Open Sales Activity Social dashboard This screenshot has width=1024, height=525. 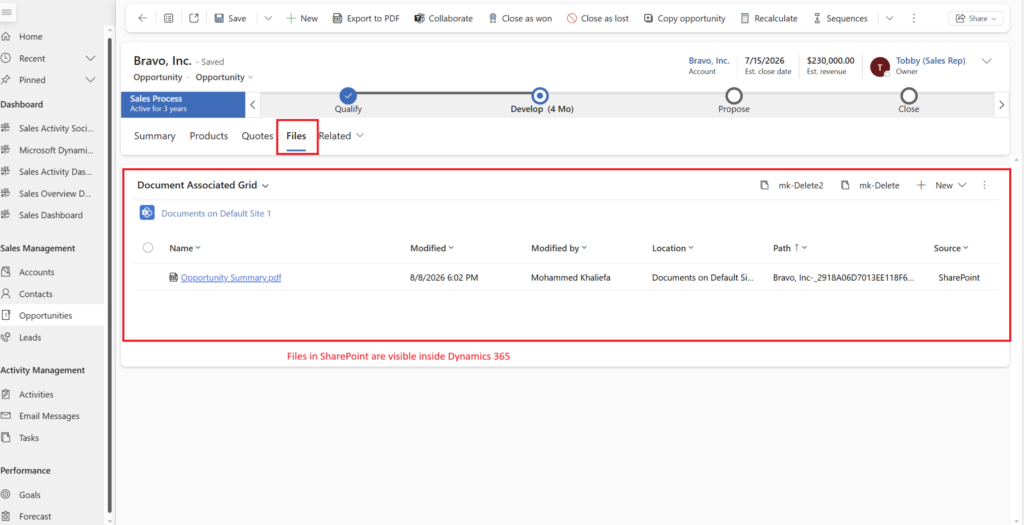(56, 128)
